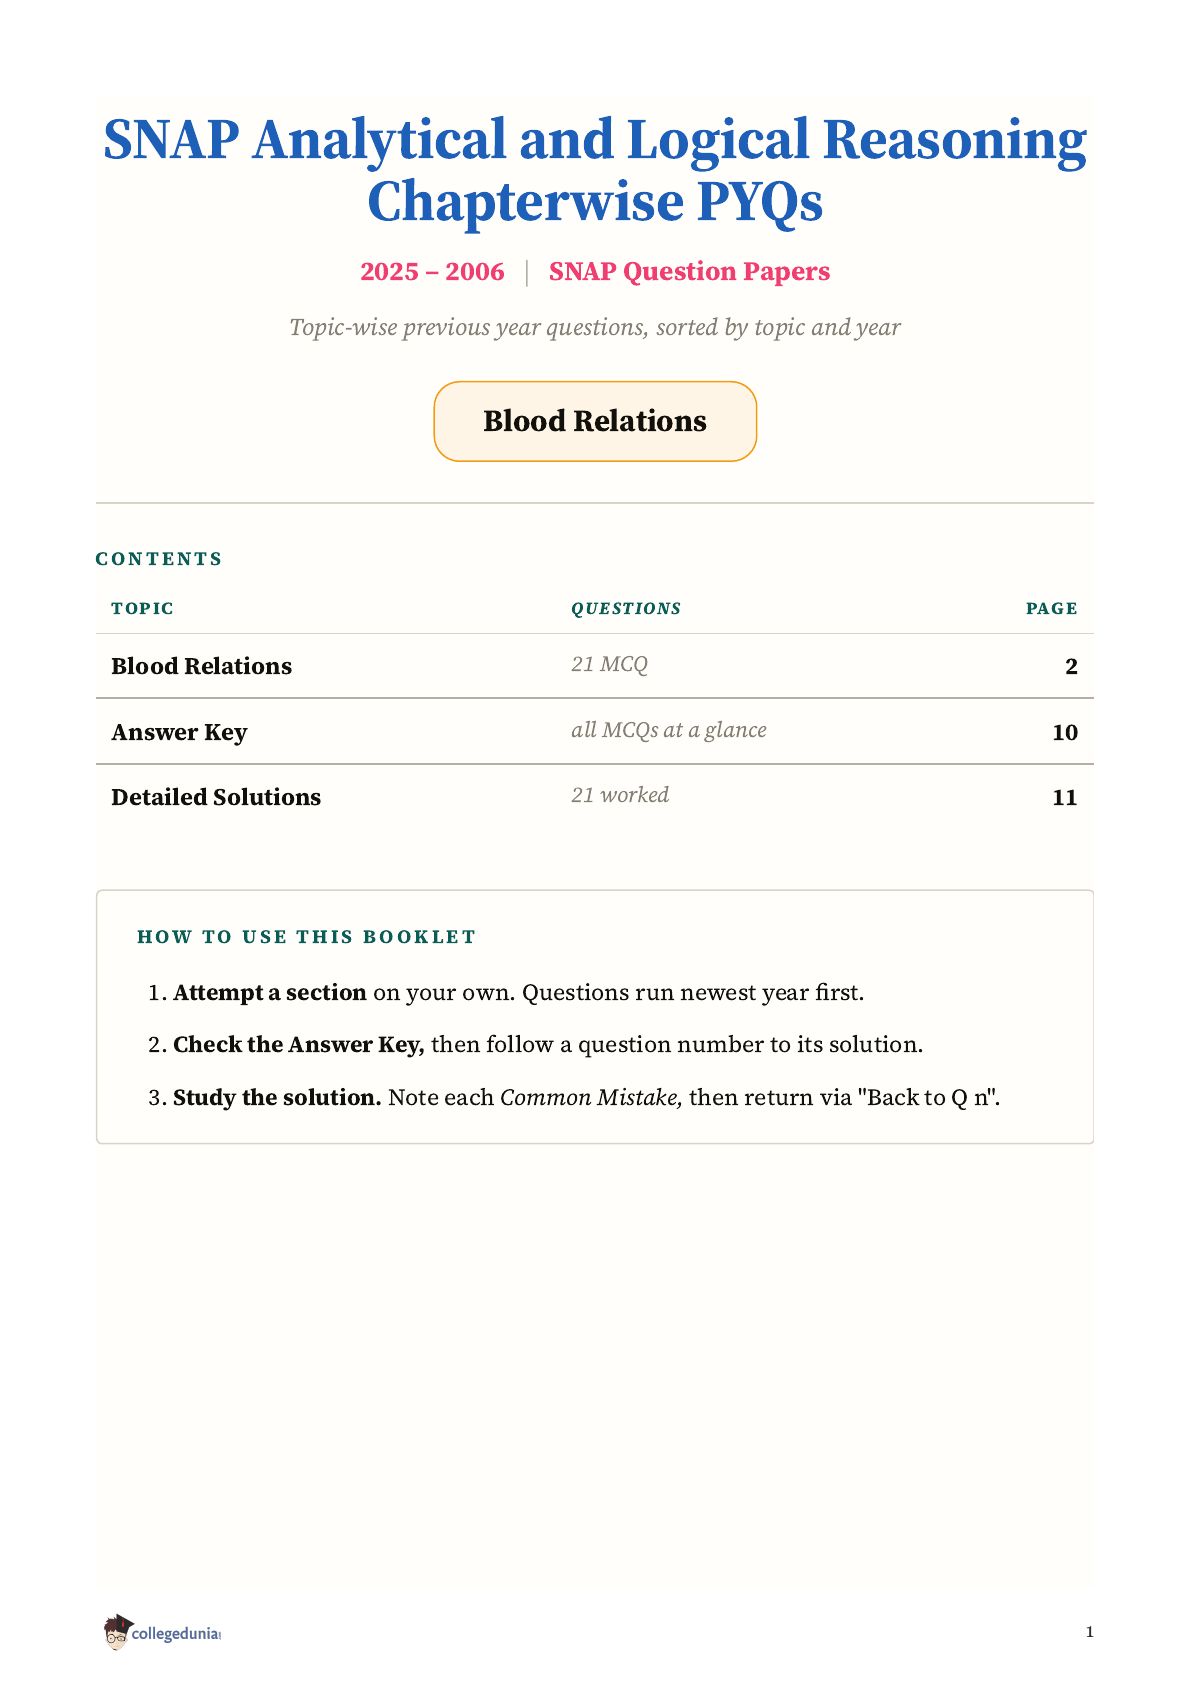Click page number 11 in Detailed Solutions row
The width and height of the screenshot is (1190, 1684).
point(1065,797)
